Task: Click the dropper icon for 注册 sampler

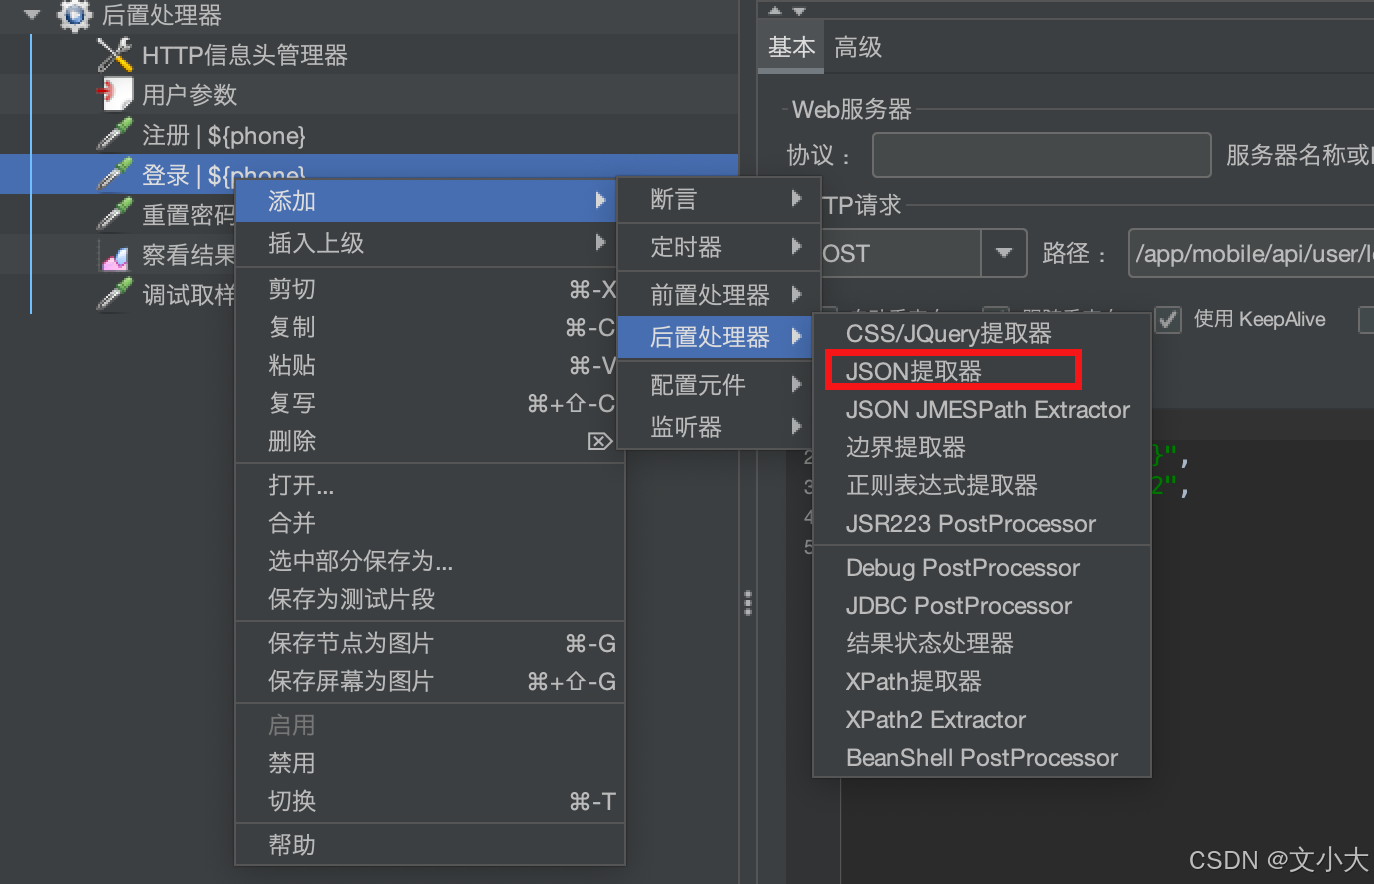Action: point(115,134)
